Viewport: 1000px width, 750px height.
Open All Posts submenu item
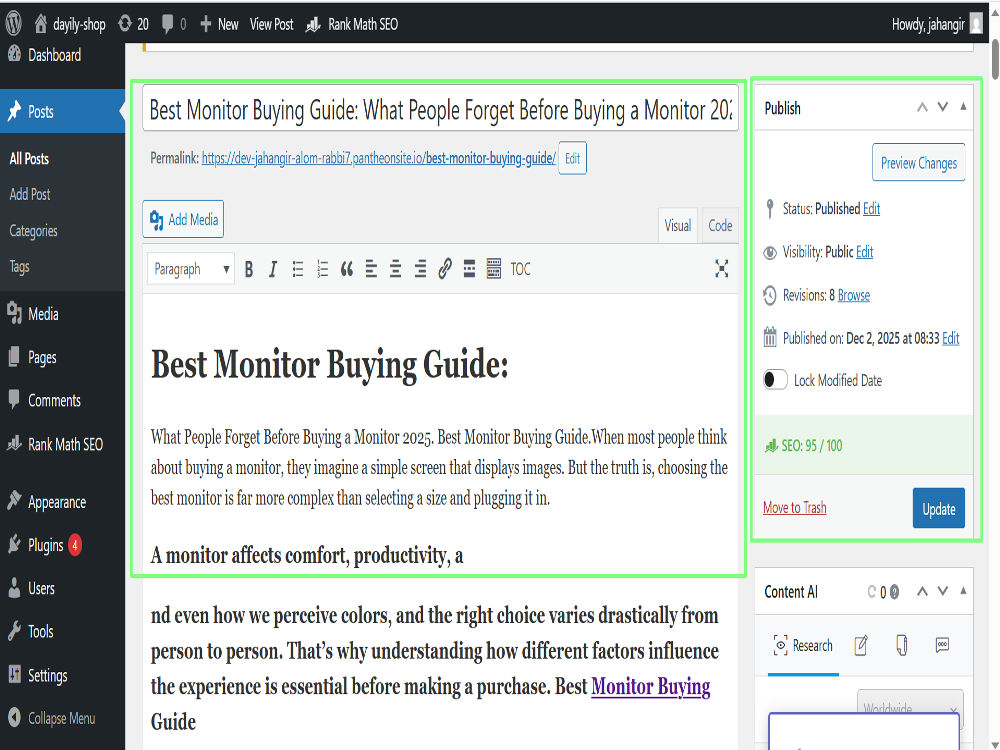[x=29, y=159]
